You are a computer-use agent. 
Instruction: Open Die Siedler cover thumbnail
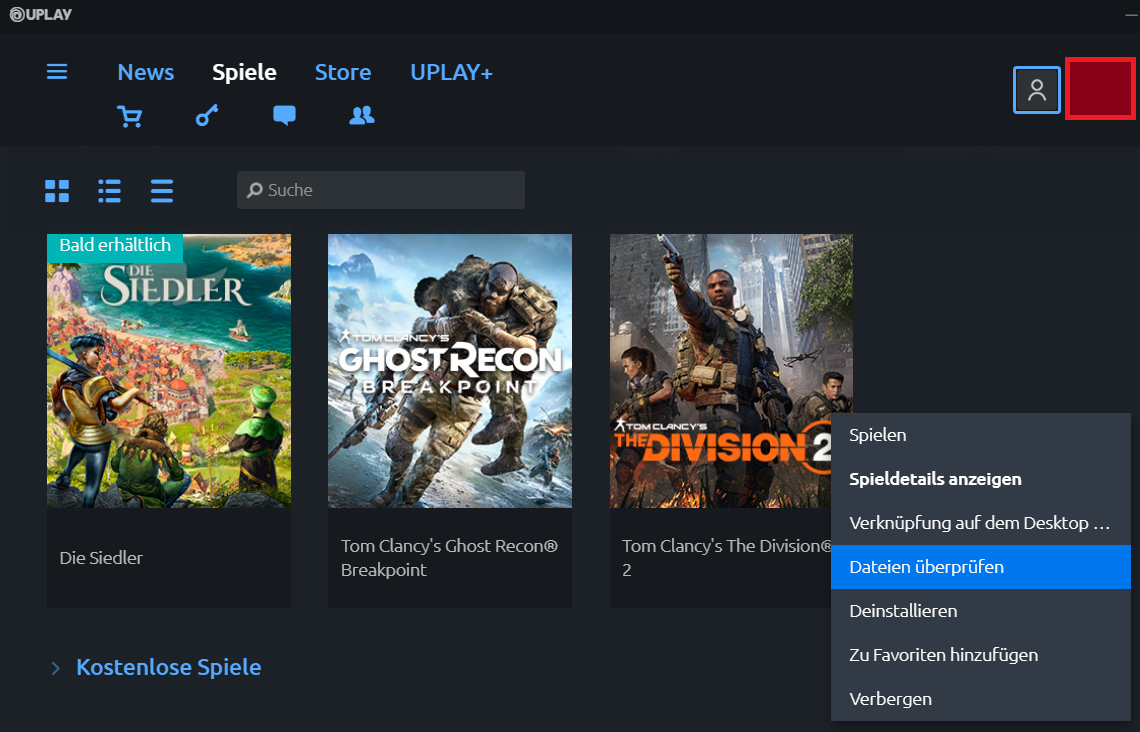(x=169, y=371)
